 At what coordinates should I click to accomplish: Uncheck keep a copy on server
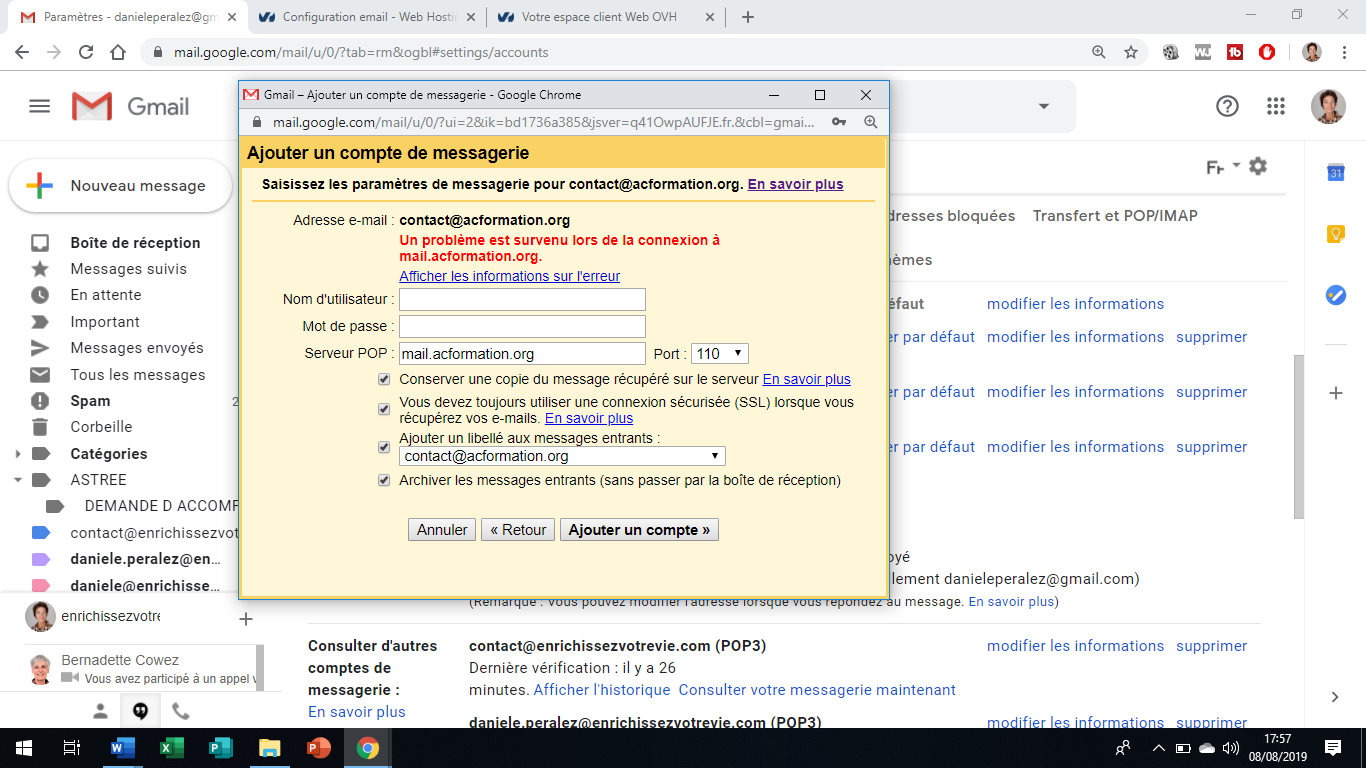pos(384,379)
